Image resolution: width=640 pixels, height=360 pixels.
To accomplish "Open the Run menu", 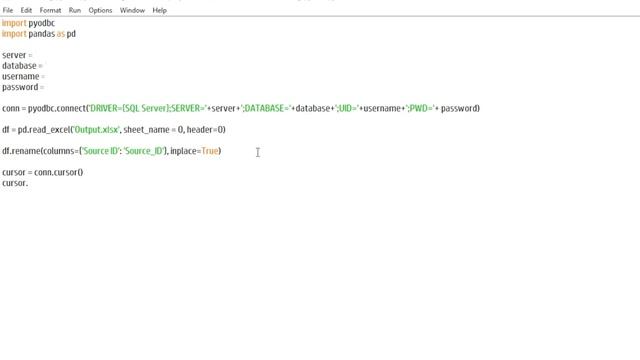I will 75,10.
